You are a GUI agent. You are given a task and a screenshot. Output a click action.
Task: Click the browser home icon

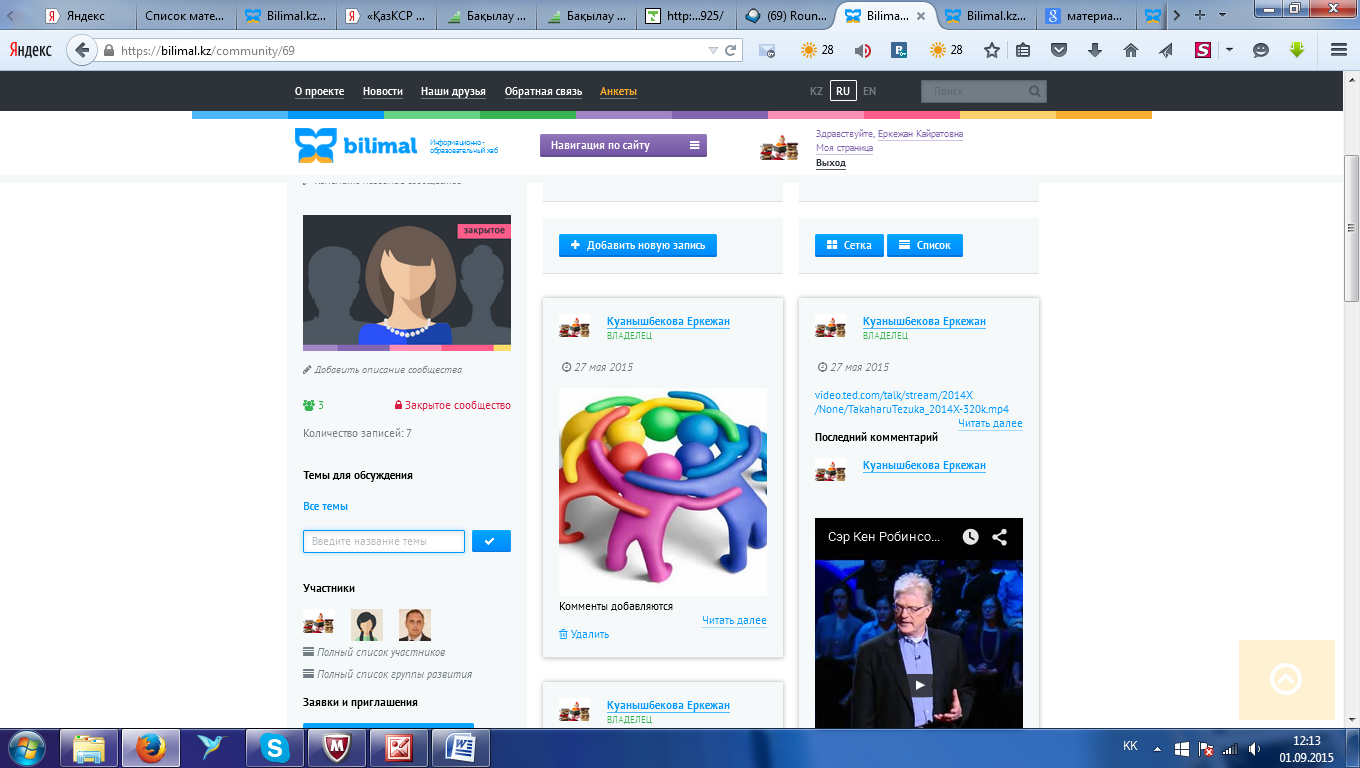click(x=1131, y=50)
